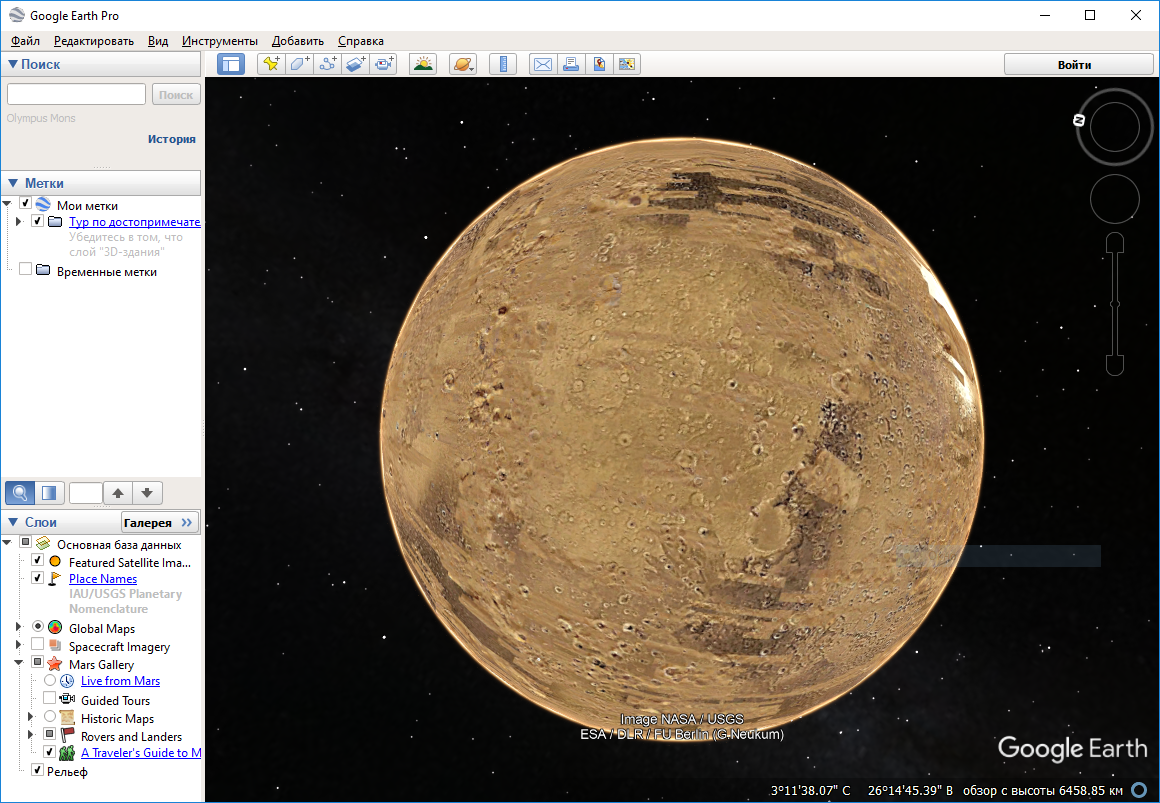Click into the search input field

click(x=76, y=94)
